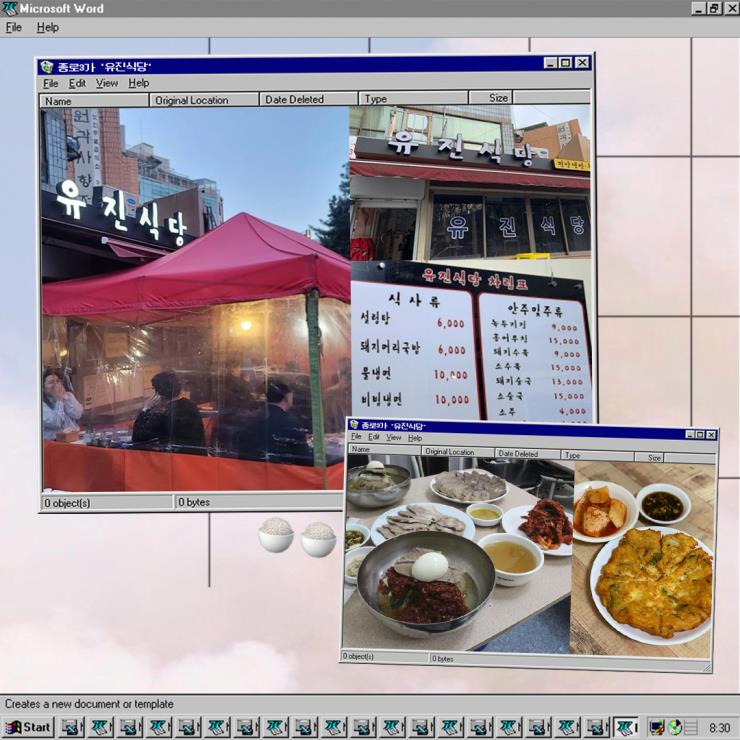
Task: Sort by Name column in storefront-photos window
Action: (x=94, y=101)
